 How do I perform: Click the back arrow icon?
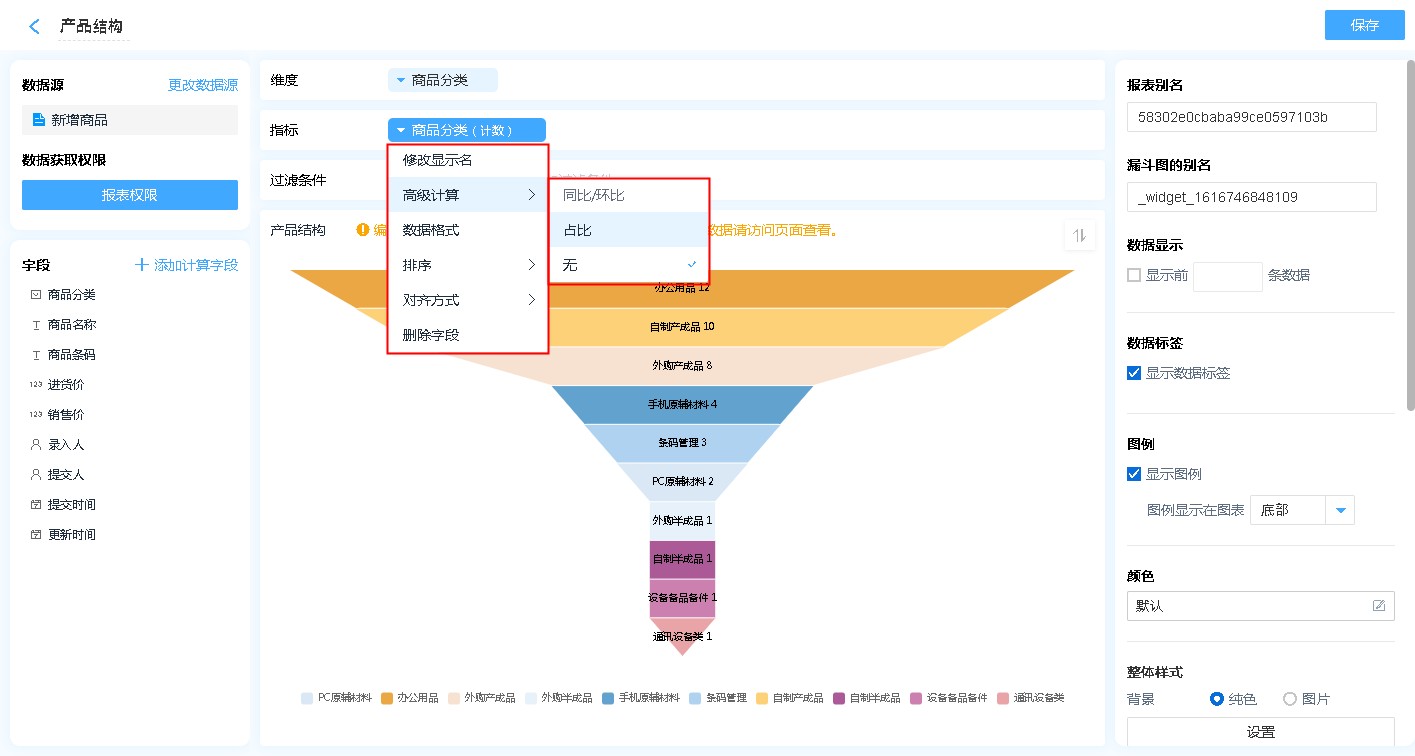click(x=35, y=27)
